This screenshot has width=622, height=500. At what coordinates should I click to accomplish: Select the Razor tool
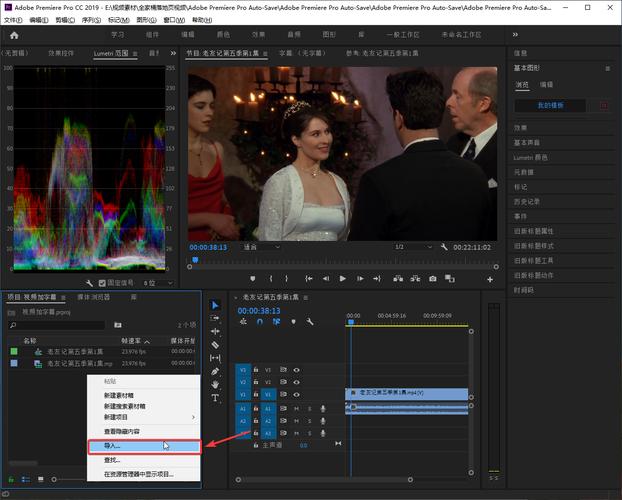[215, 344]
